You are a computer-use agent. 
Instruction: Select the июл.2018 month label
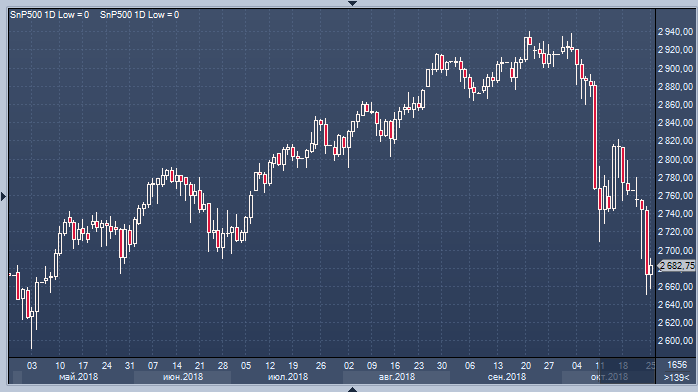288,377
